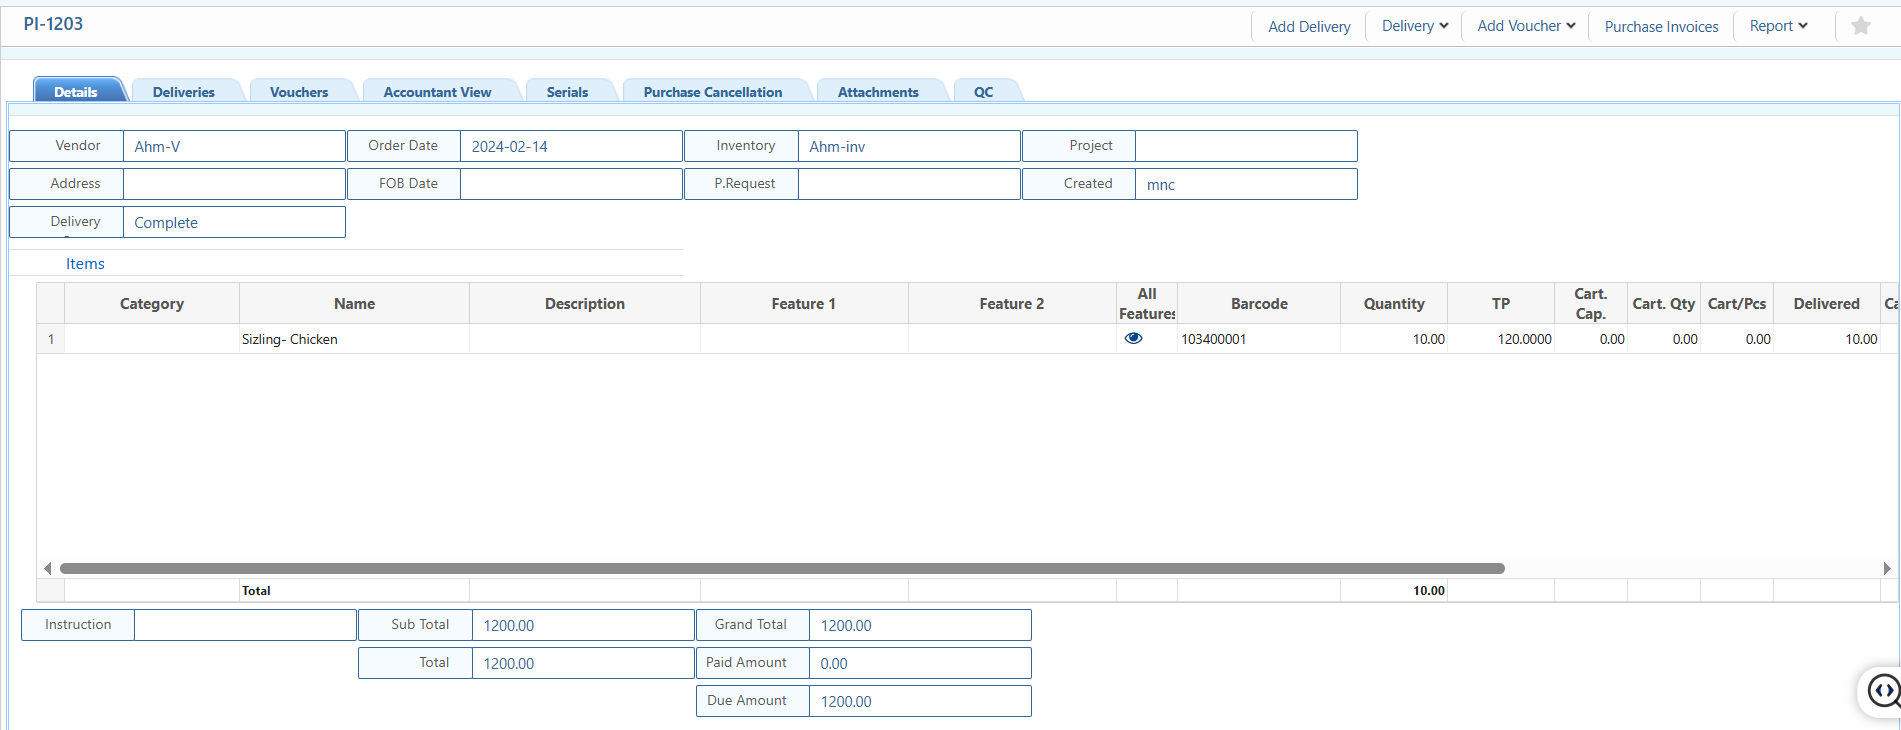Click the TP column header
Image resolution: width=1901 pixels, height=730 pixels.
[1501, 303]
